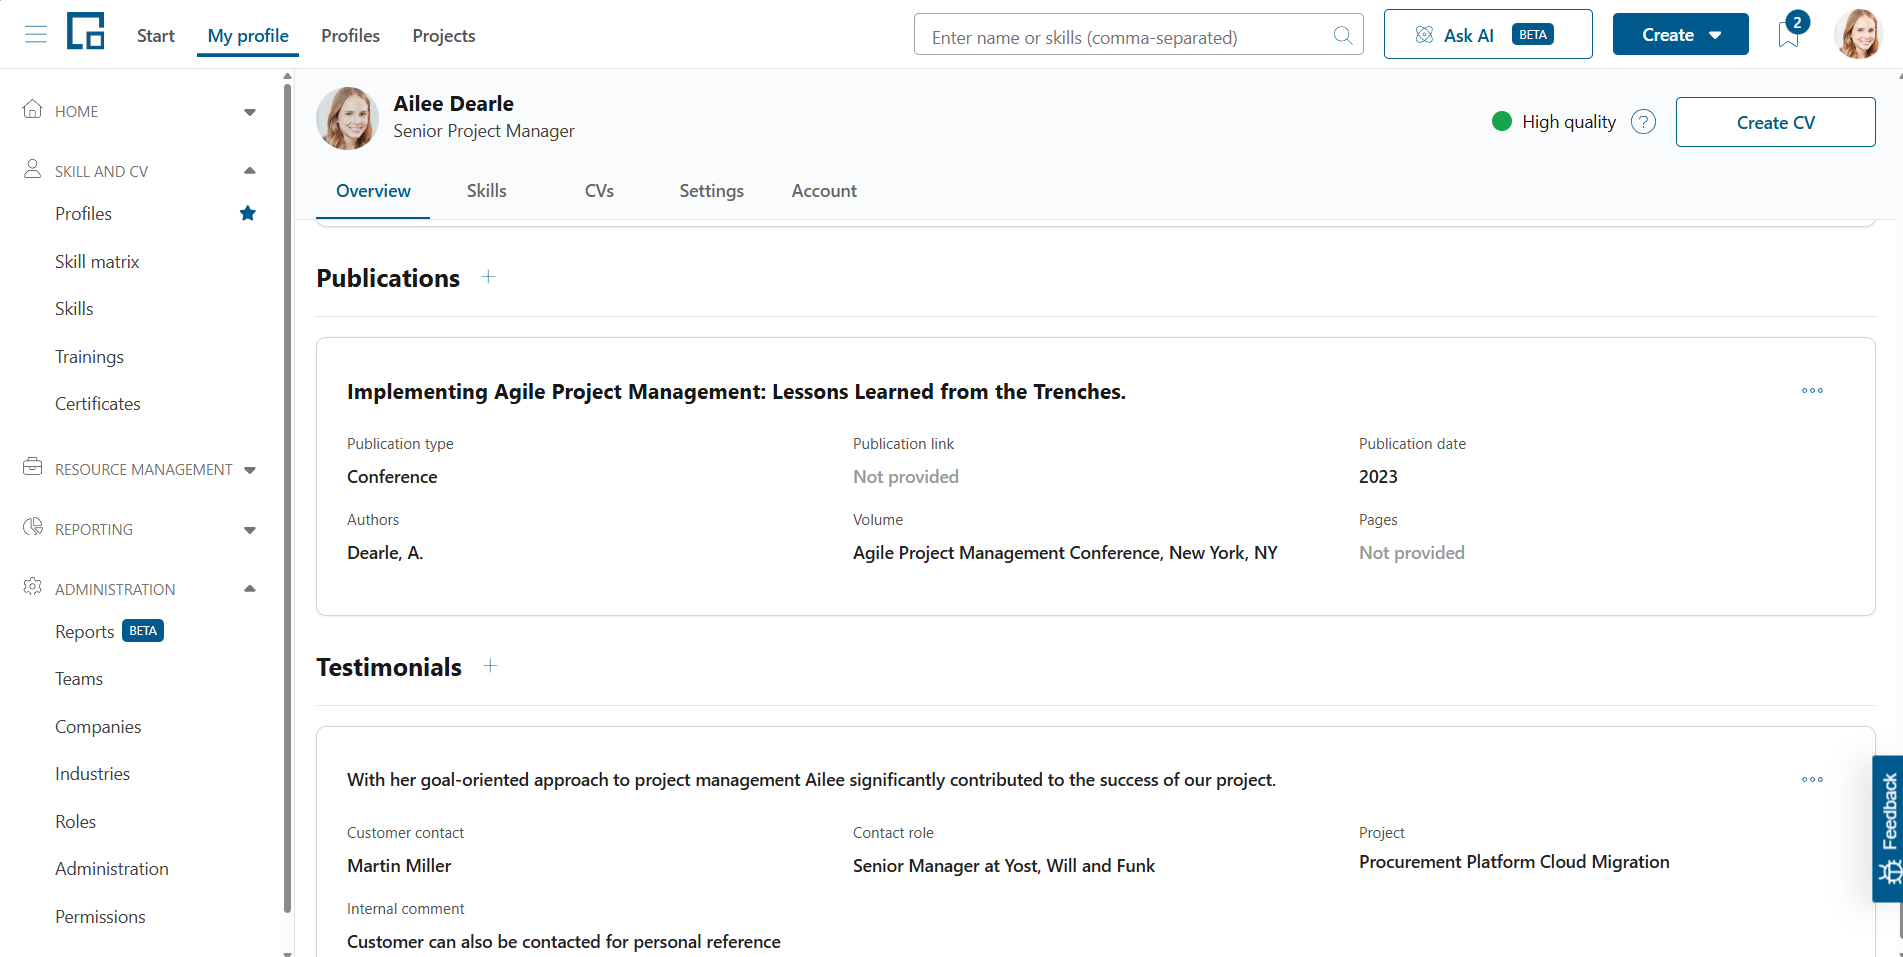Image resolution: width=1903 pixels, height=957 pixels.
Task: Open the Create dropdown button
Action: coord(1680,34)
